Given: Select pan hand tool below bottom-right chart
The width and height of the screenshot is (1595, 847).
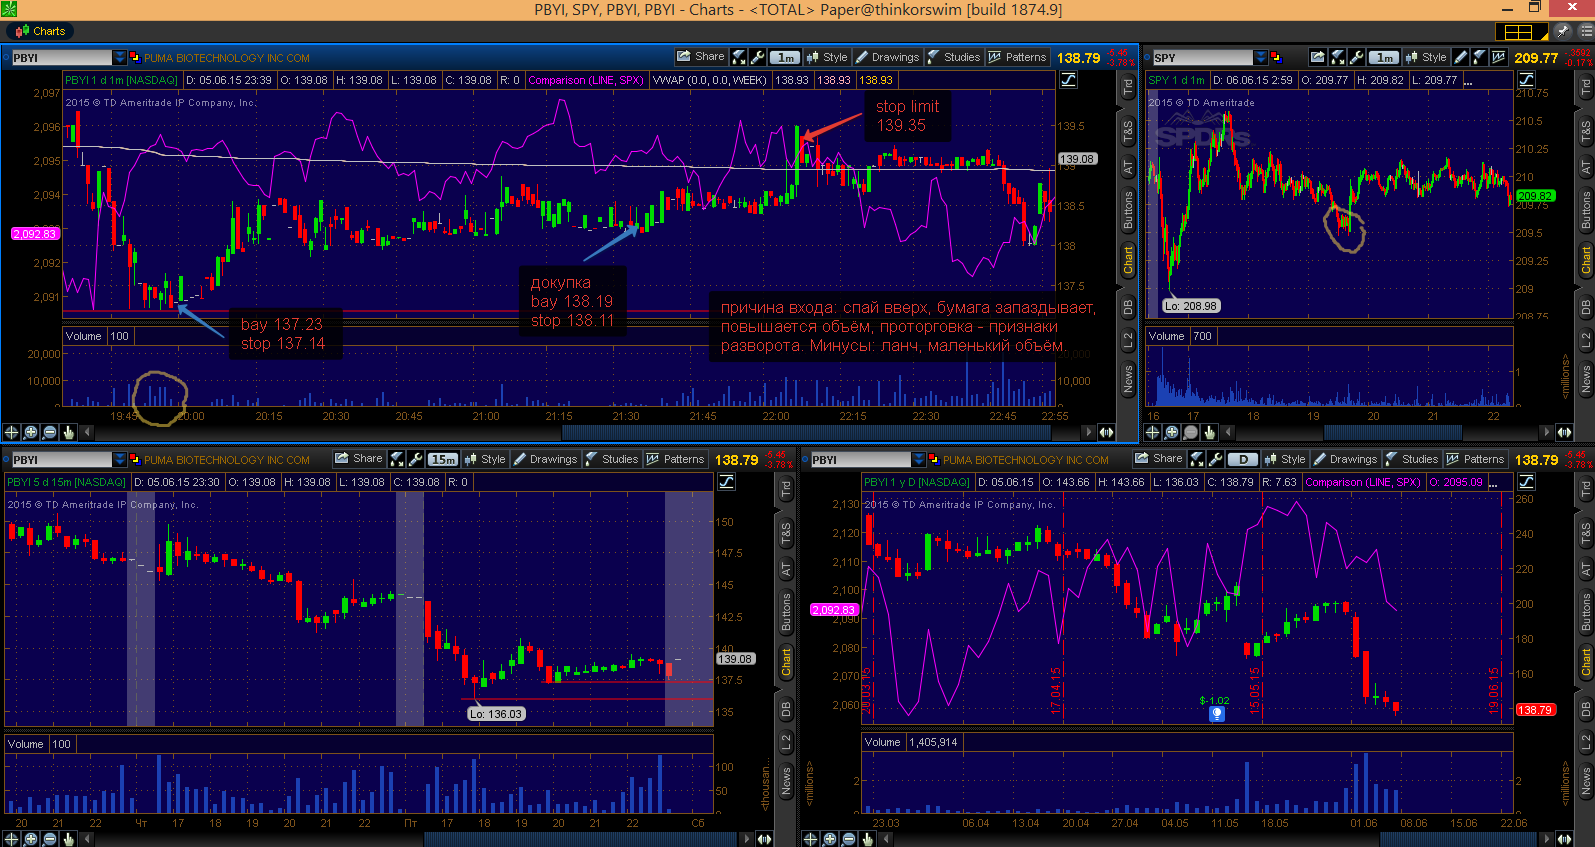Looking at the screenshot, I should click(868, 839).
